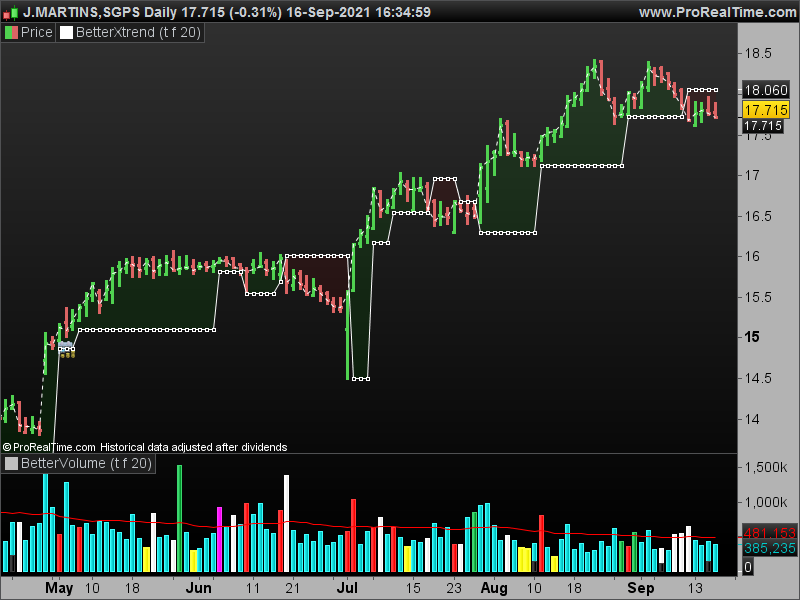
Task: Click the candlestick icon beside J.MARTINS title
Action: [x=11, y=12]
